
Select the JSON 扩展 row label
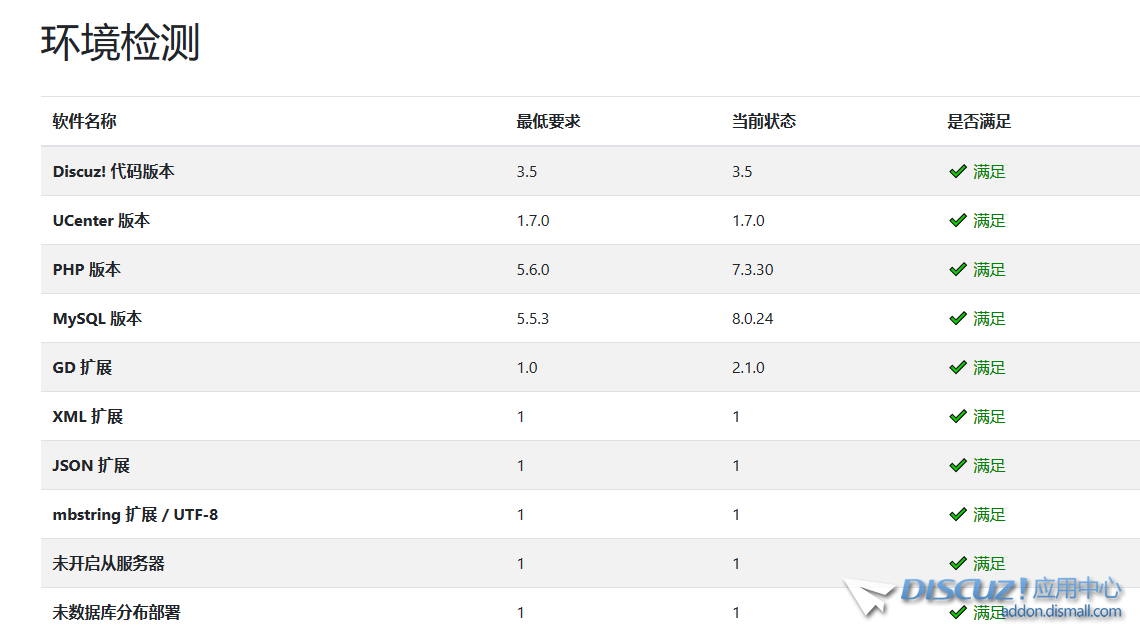click(x=91, y=465)
